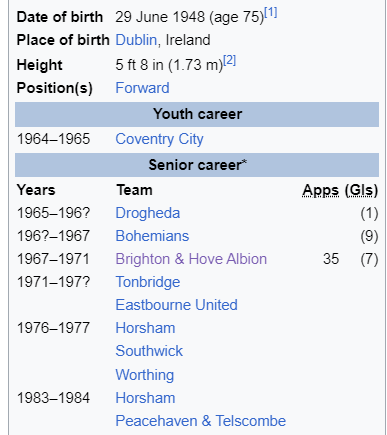Open the Dublin link

click(136, 40)
